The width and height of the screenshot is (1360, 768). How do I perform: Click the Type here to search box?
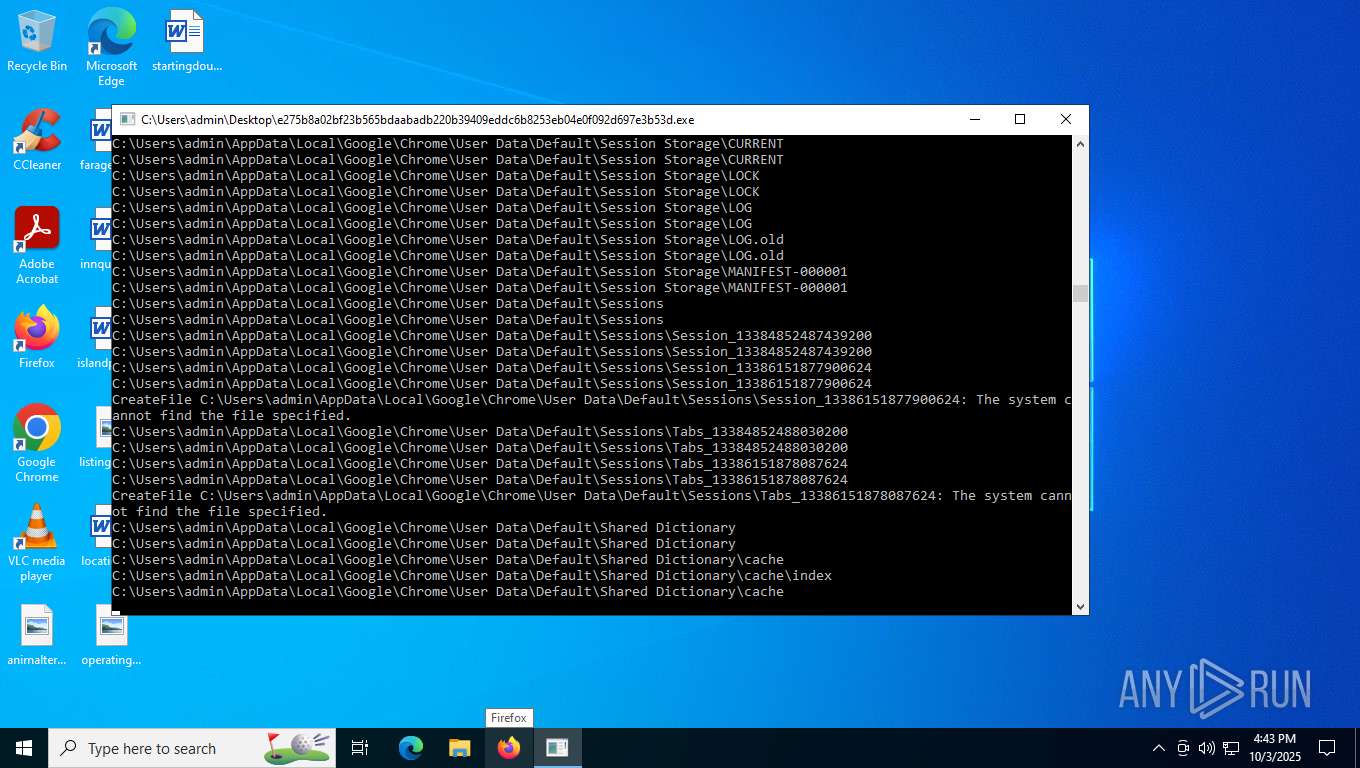[x=192, y=748]
